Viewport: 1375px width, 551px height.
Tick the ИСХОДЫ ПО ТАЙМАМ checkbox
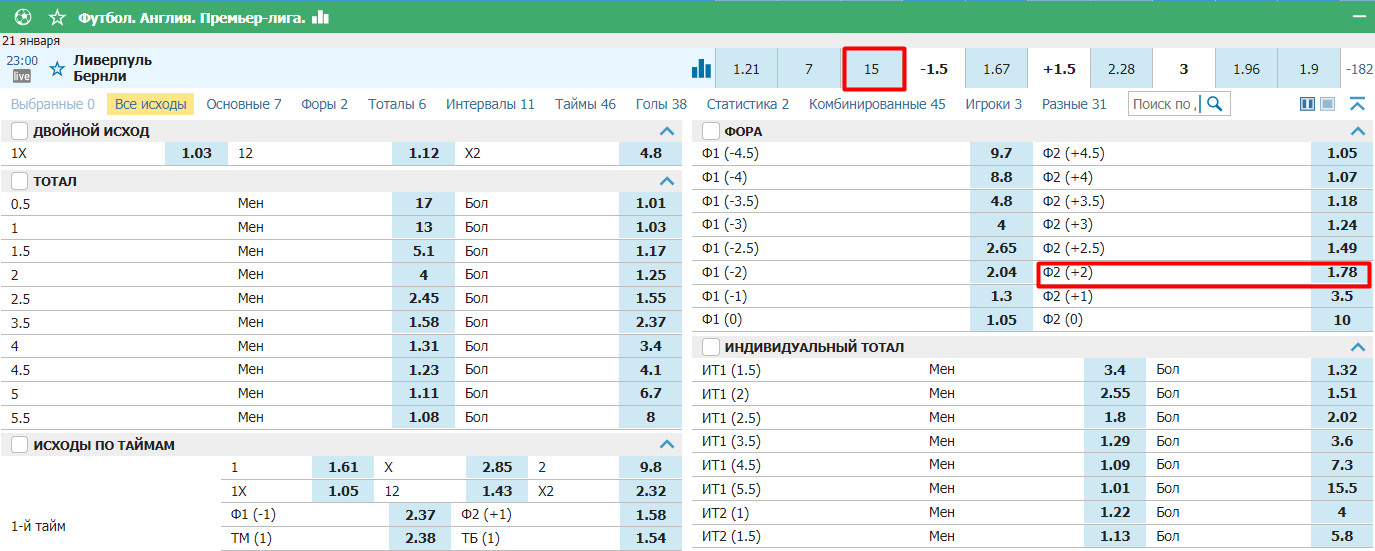[19, 445]
